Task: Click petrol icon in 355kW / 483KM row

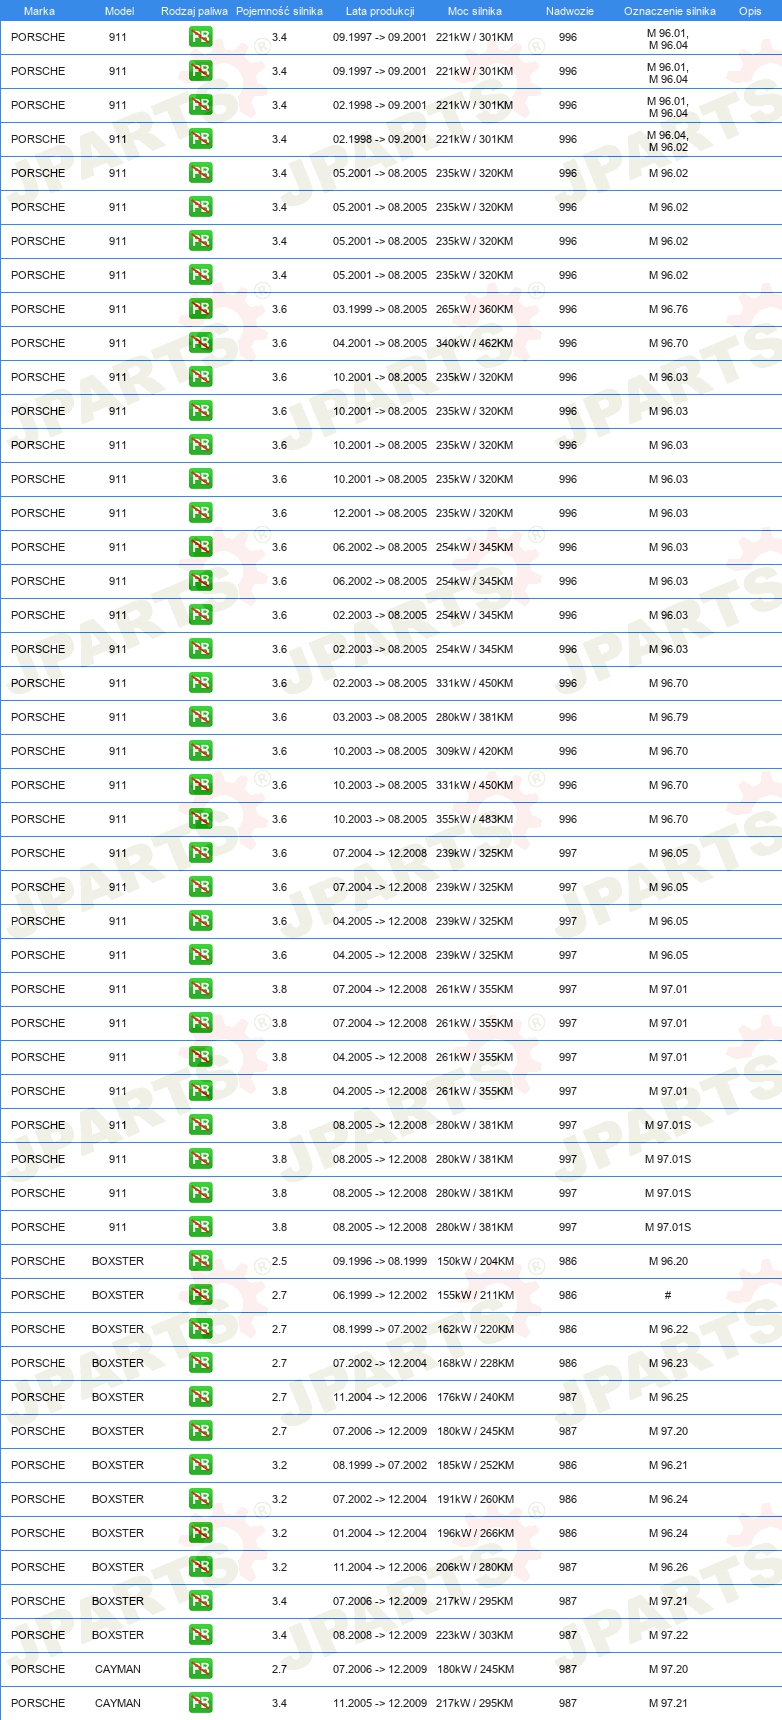Action: click(x=200, y=819)
